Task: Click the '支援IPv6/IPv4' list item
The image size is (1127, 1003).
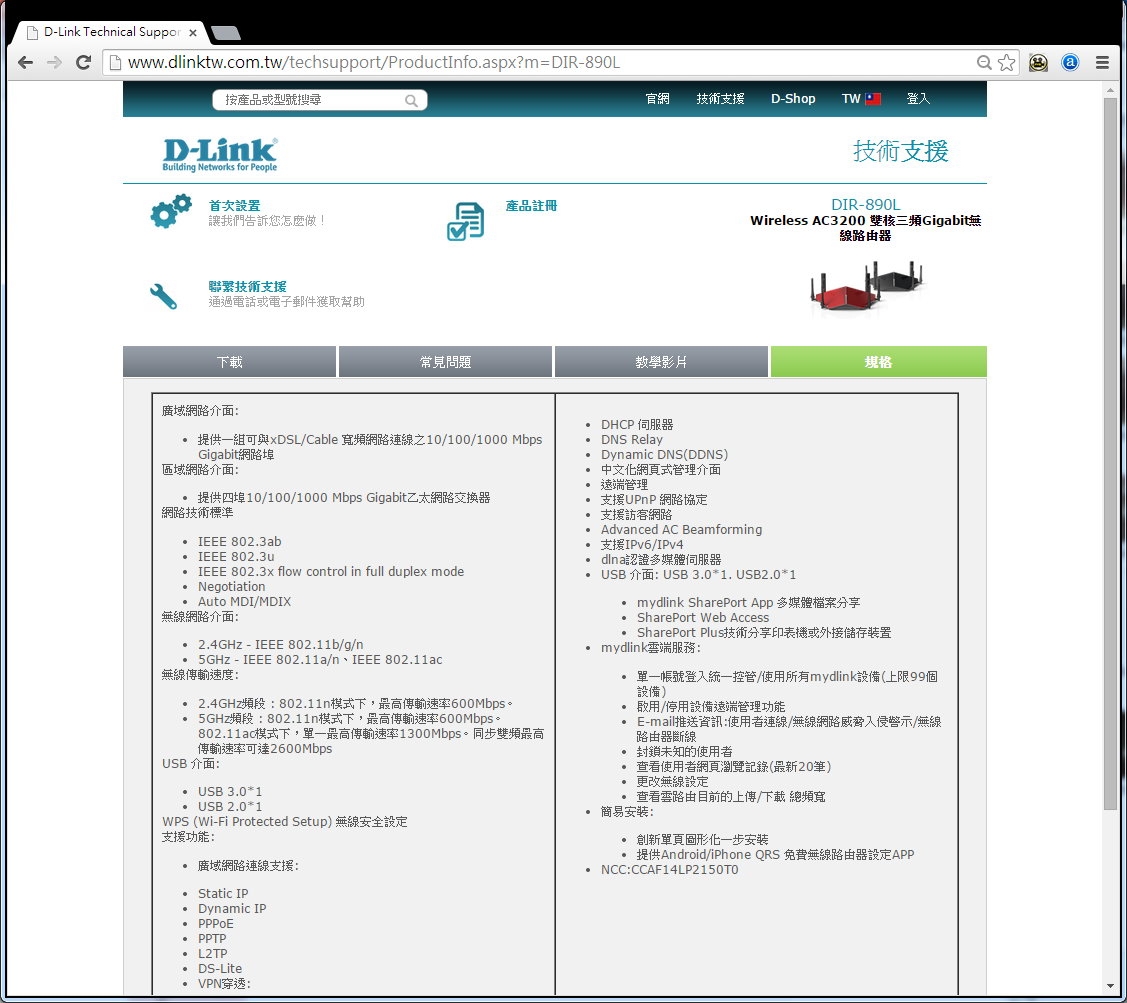Action: click(x=642, y=544)
